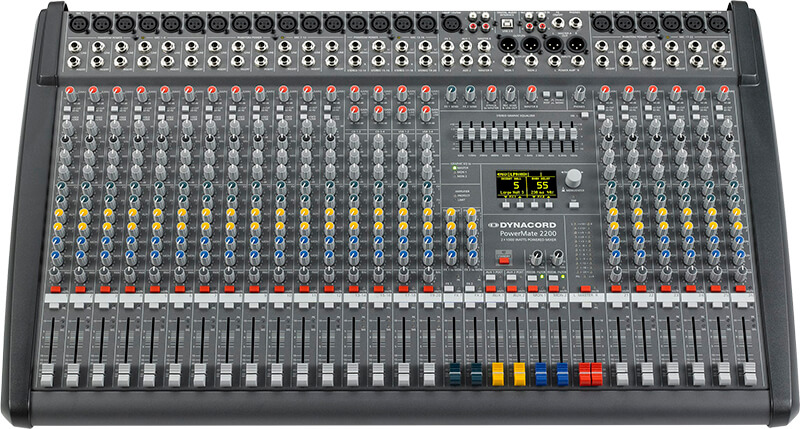800x429 pixels.
Task: Toggle the rightmost channel's red mute button
Action: tap(741, 287)
